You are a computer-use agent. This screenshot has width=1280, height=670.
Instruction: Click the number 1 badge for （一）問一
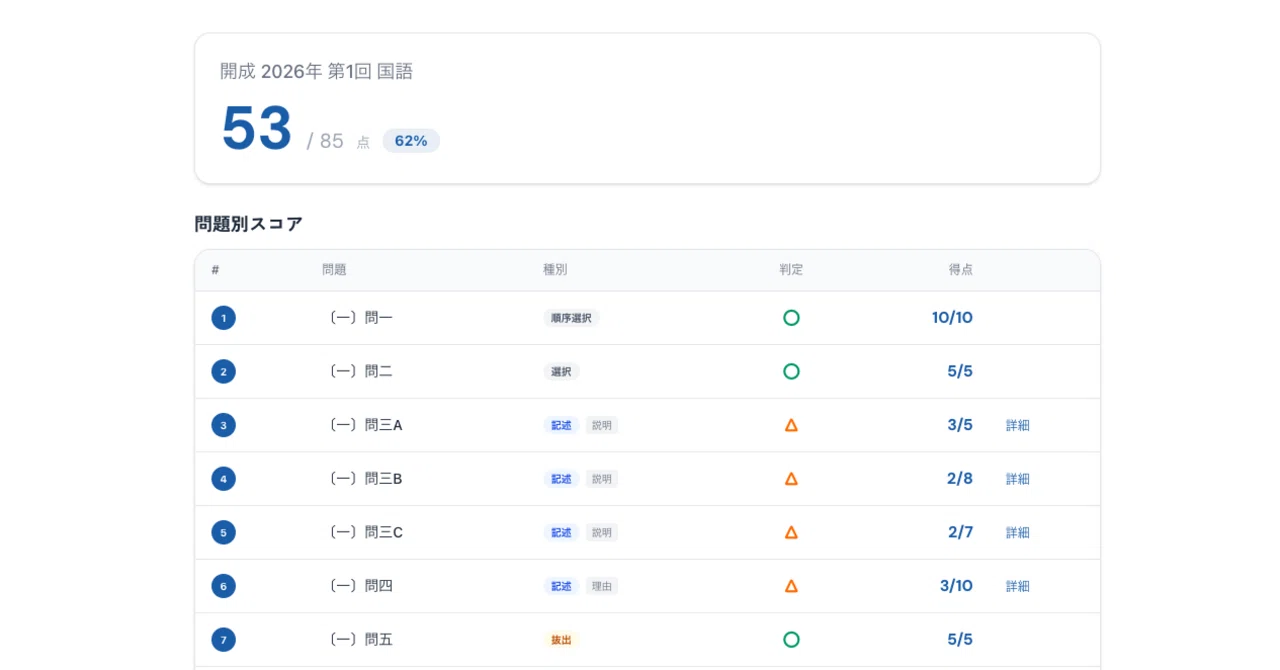(223, 318)
